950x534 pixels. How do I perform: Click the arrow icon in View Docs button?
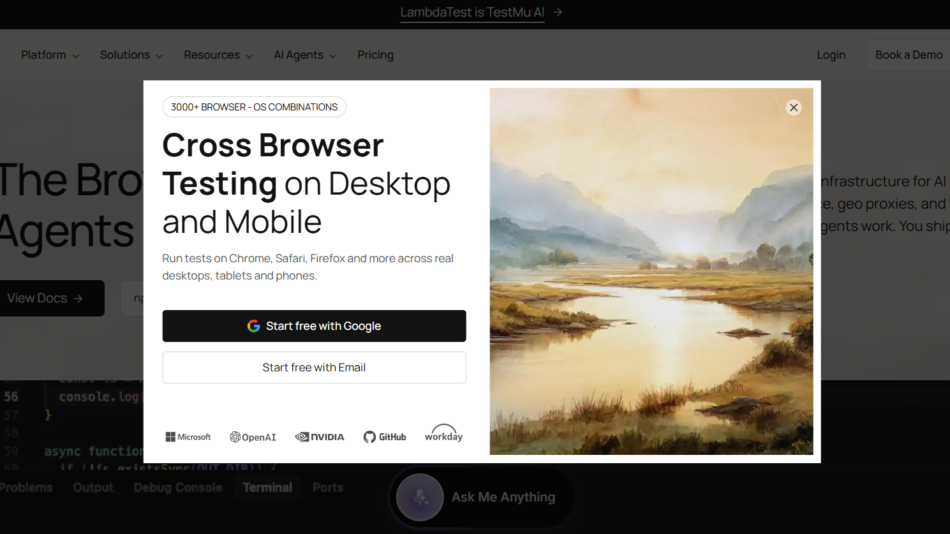(78, 298)
